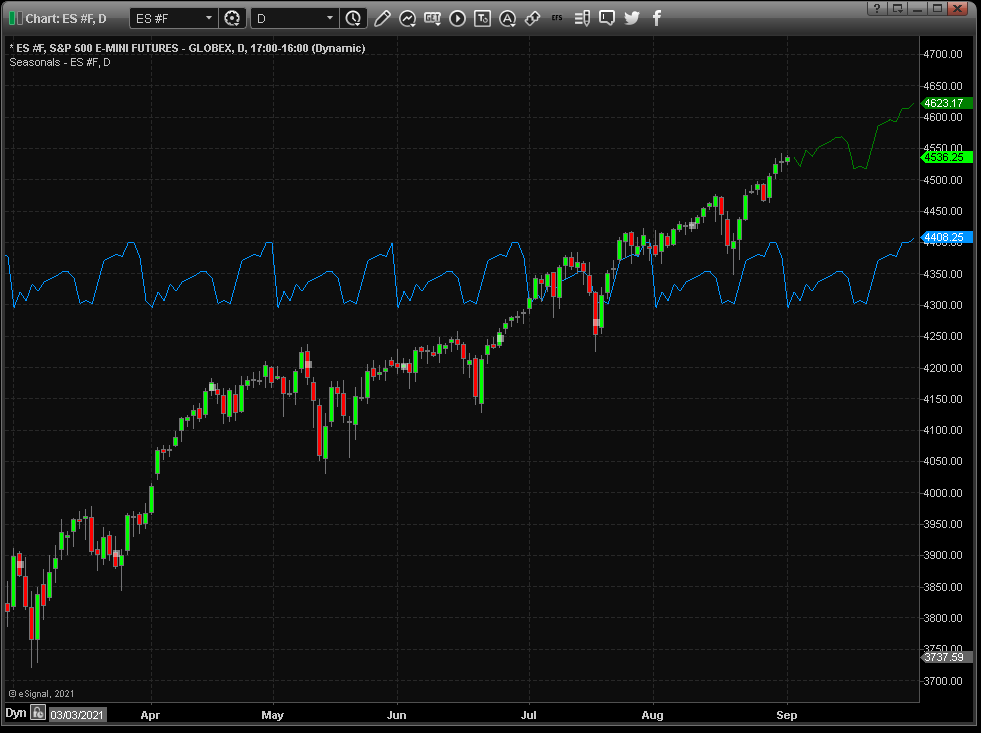981x733 pixels.
Task: Click the Chart: ES #F, D window title
Action: pyautogui.click(x=66, y=19)
